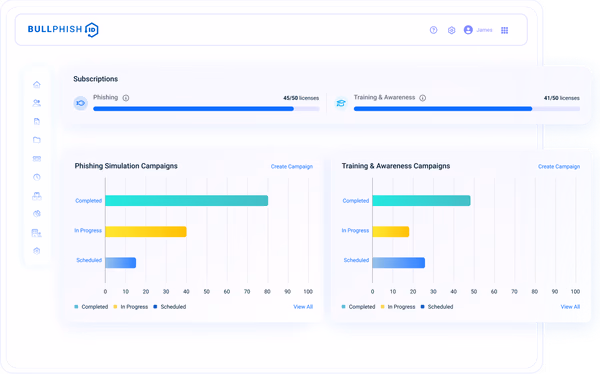The height and width of the screenshot is (374, 600).
Task: Toggle Scheduled legend in Training & Awareness chart
Action: coord(437,307)
